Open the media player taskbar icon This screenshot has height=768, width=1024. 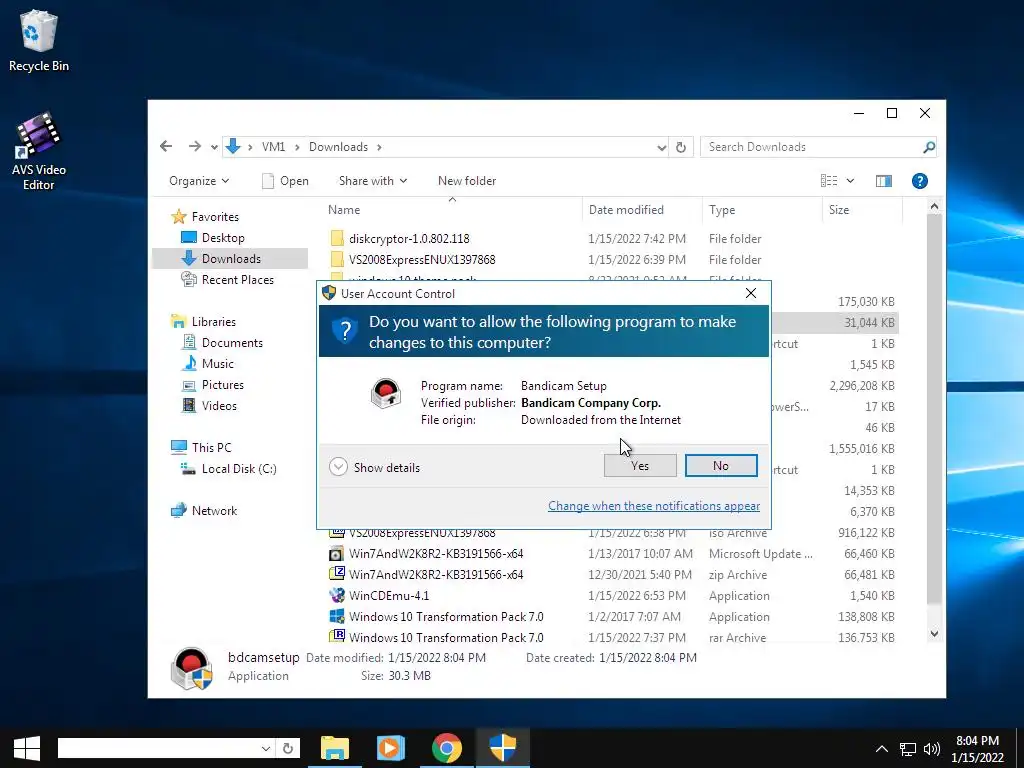click(x=391, y=748)
